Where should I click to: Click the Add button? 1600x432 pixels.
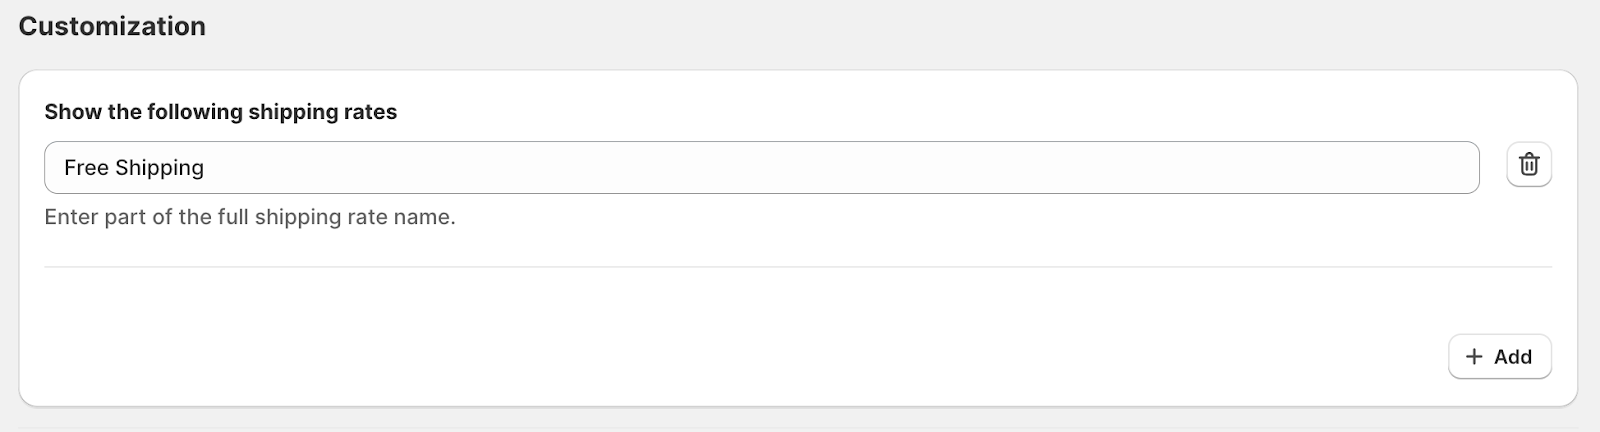(x=1499, y=357)
